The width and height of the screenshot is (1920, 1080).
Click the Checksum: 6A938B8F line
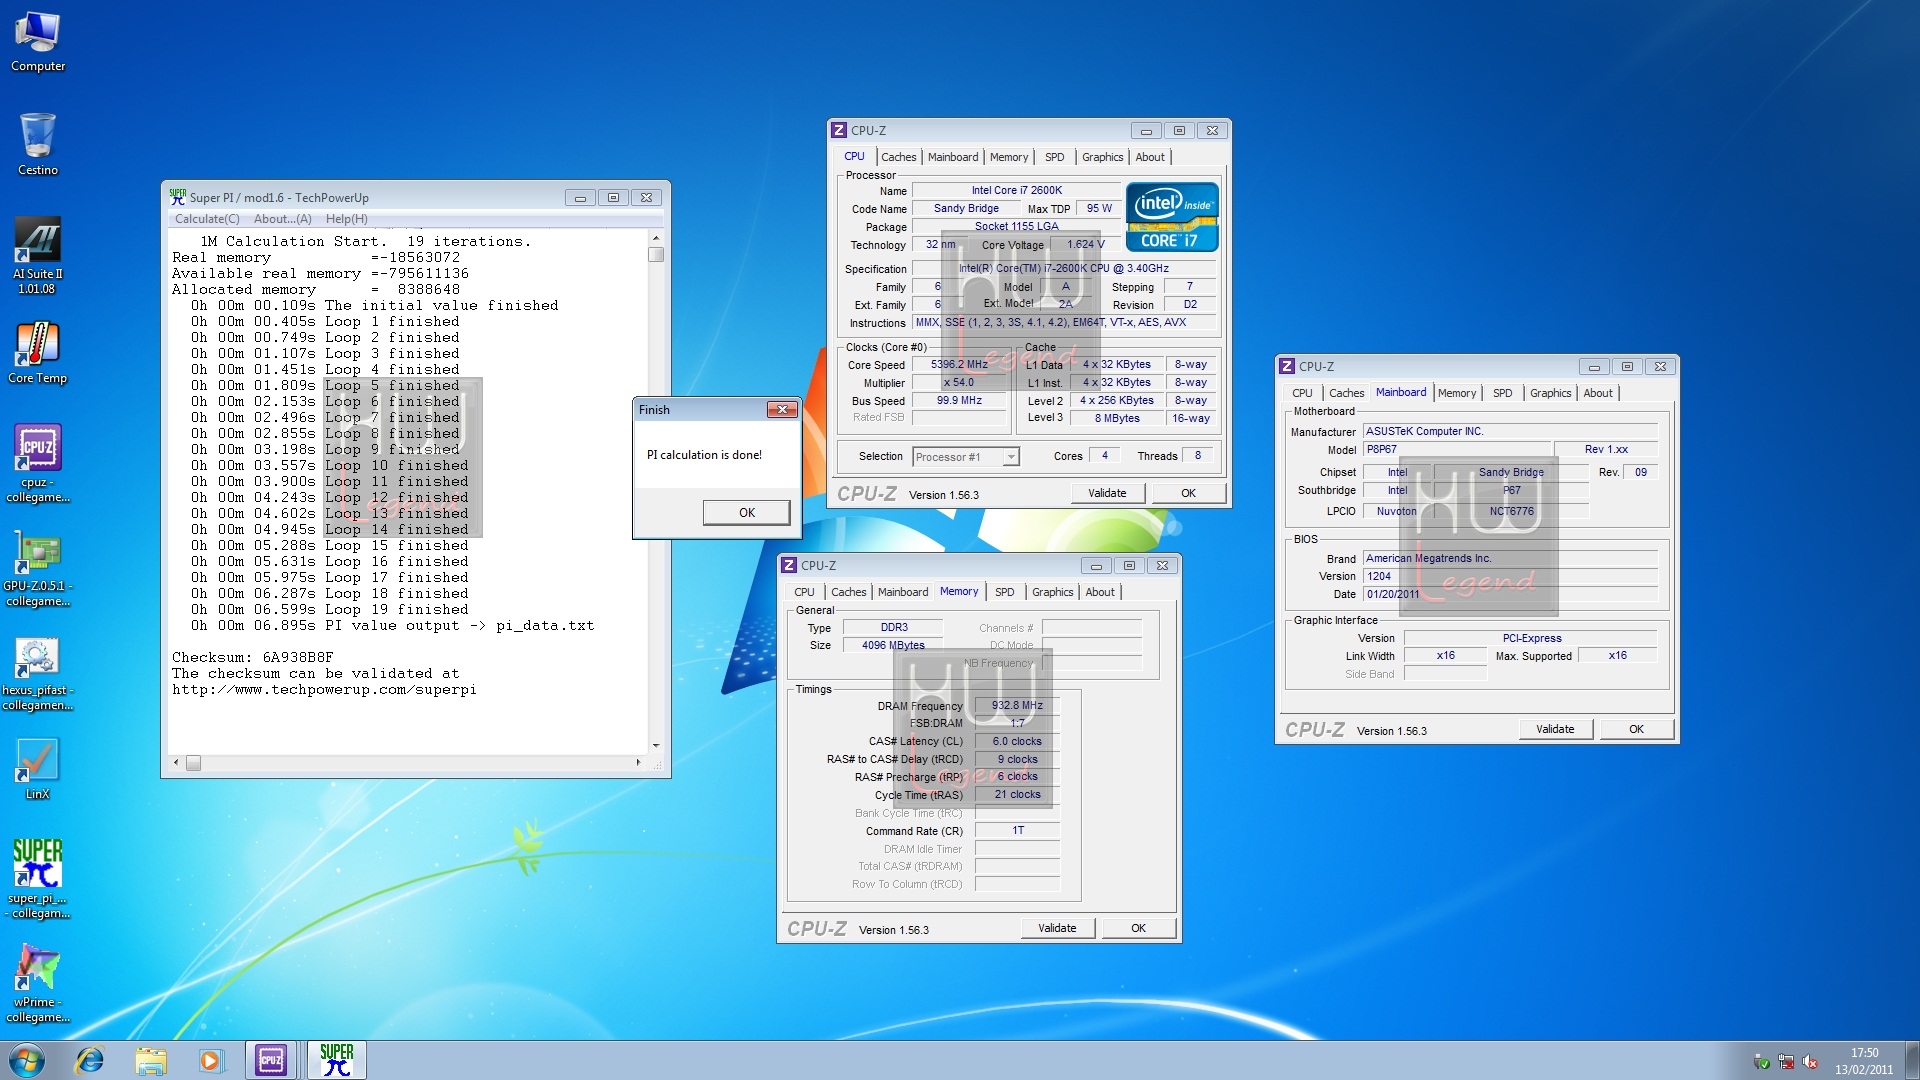pos(253,657)
